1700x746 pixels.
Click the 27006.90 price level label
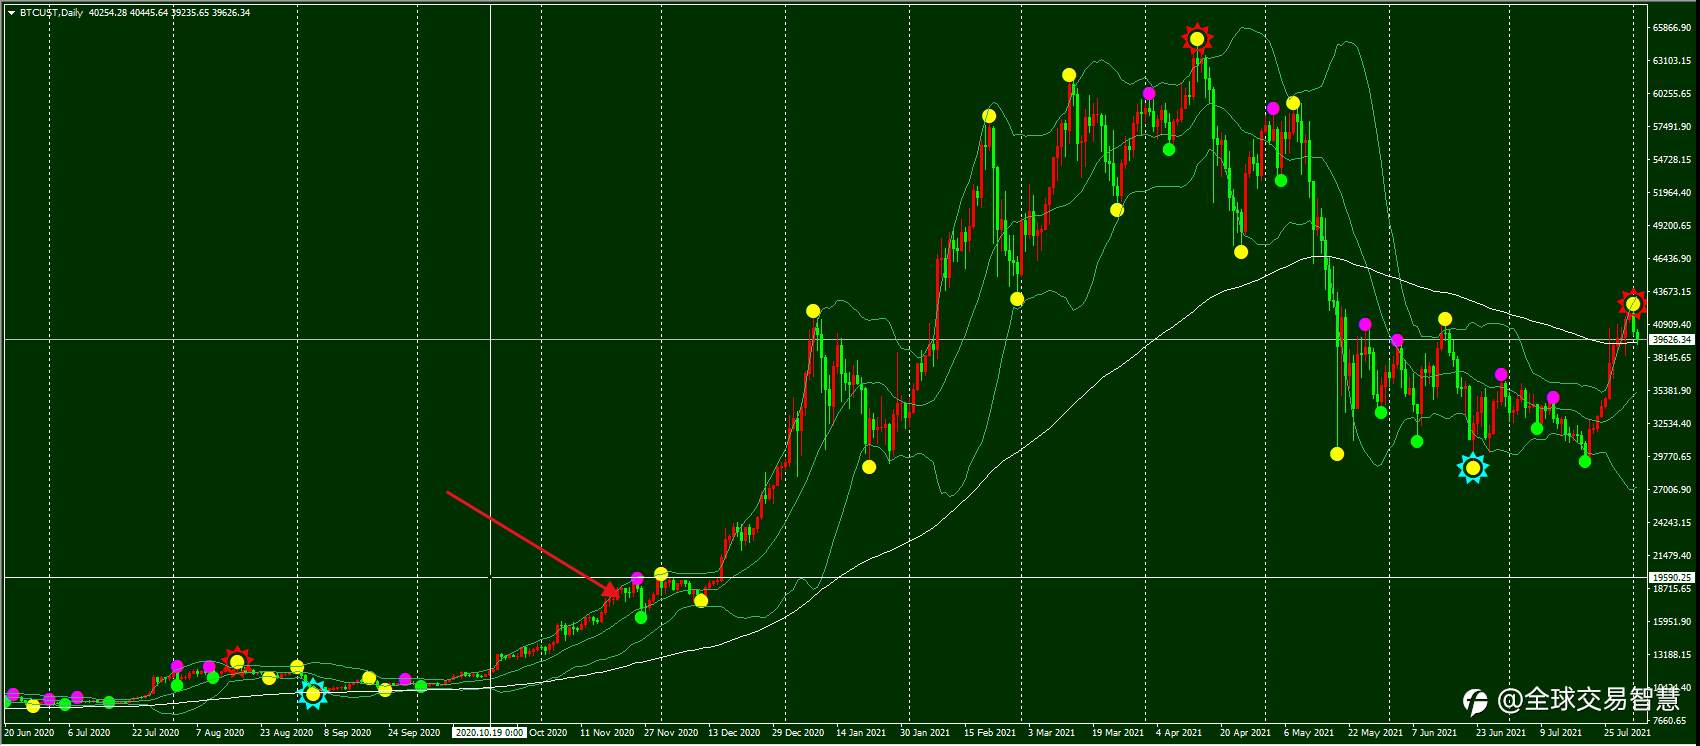pos(1671,490)
